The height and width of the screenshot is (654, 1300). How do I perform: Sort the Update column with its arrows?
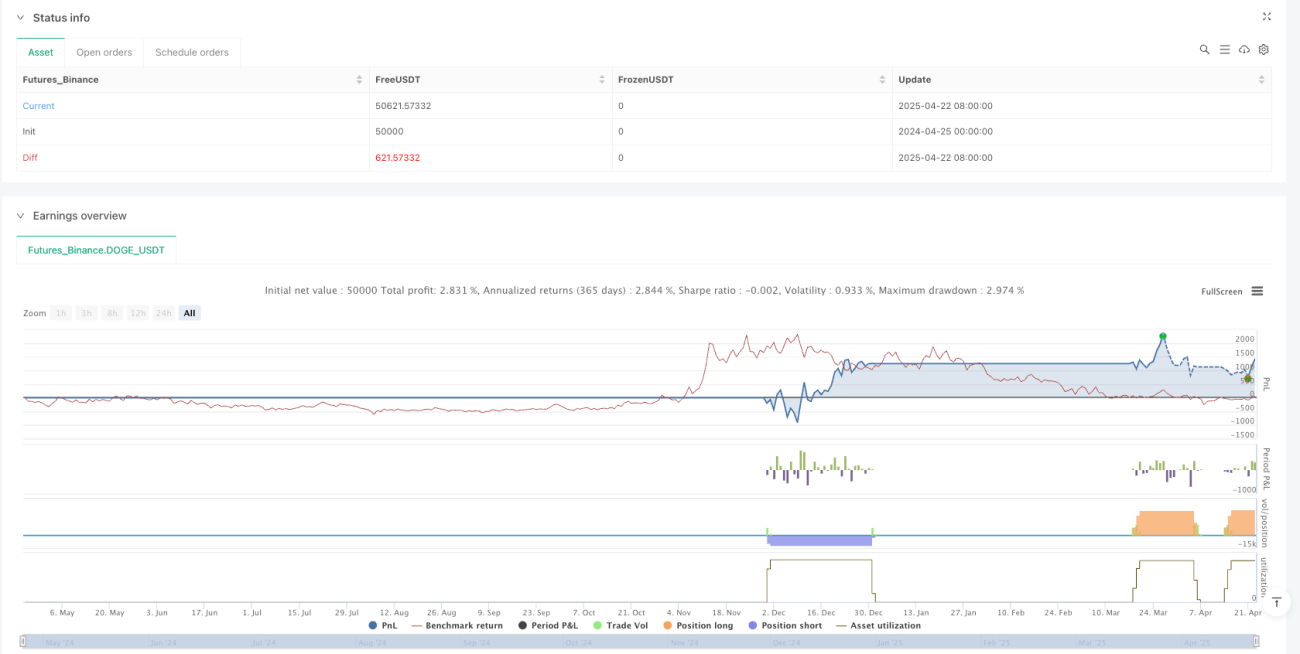click(x=1261, y=79)
